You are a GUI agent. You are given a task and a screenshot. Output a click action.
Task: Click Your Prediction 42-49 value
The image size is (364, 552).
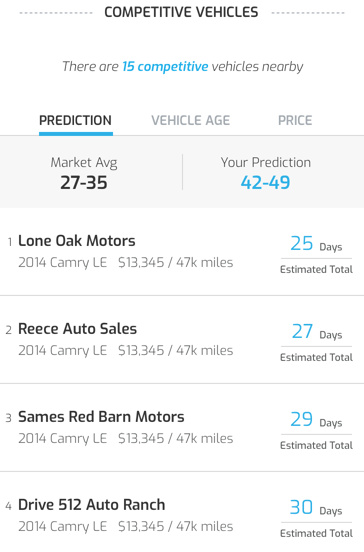(265, 183)
